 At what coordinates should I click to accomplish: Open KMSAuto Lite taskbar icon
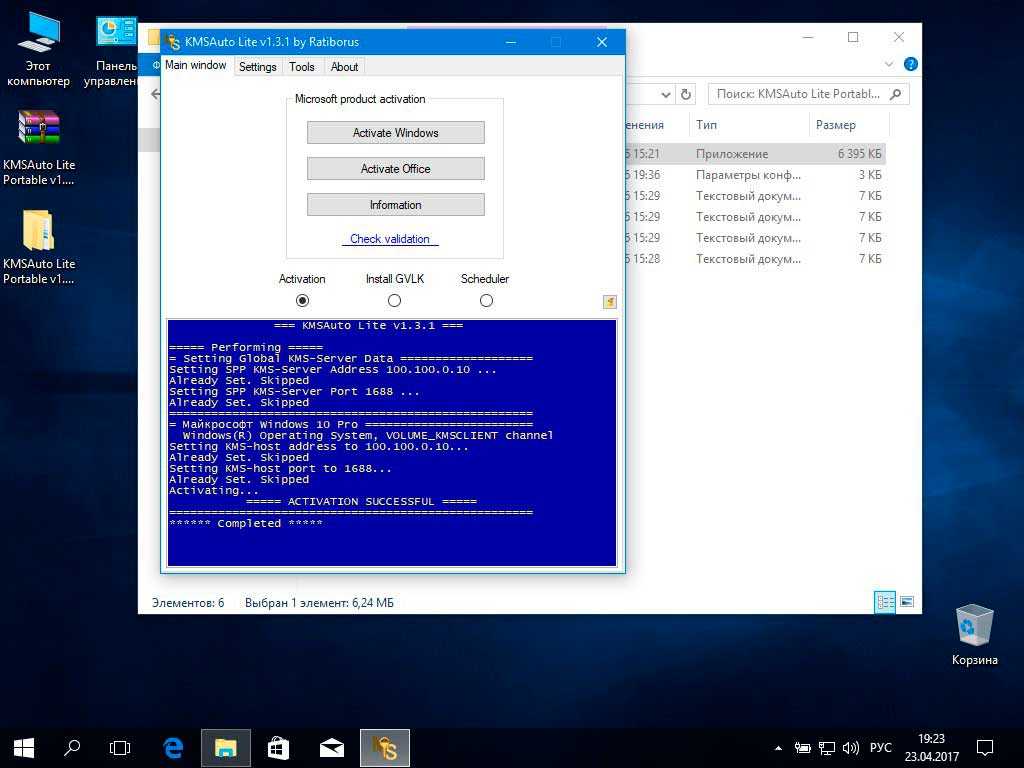click(x=385, y=748)
